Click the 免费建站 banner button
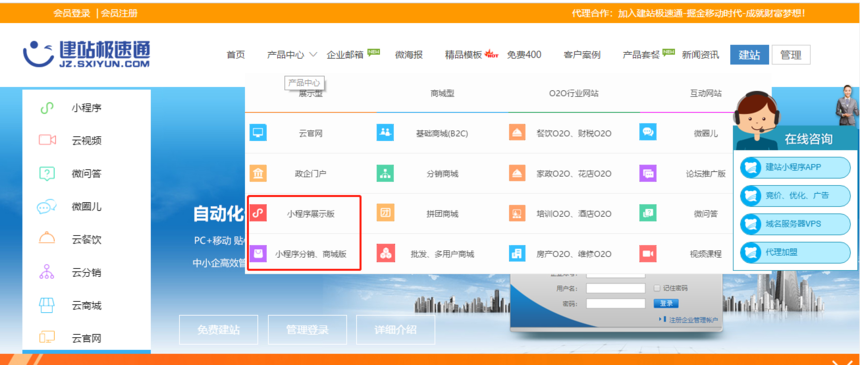The image size is (860, 365). 219,330
